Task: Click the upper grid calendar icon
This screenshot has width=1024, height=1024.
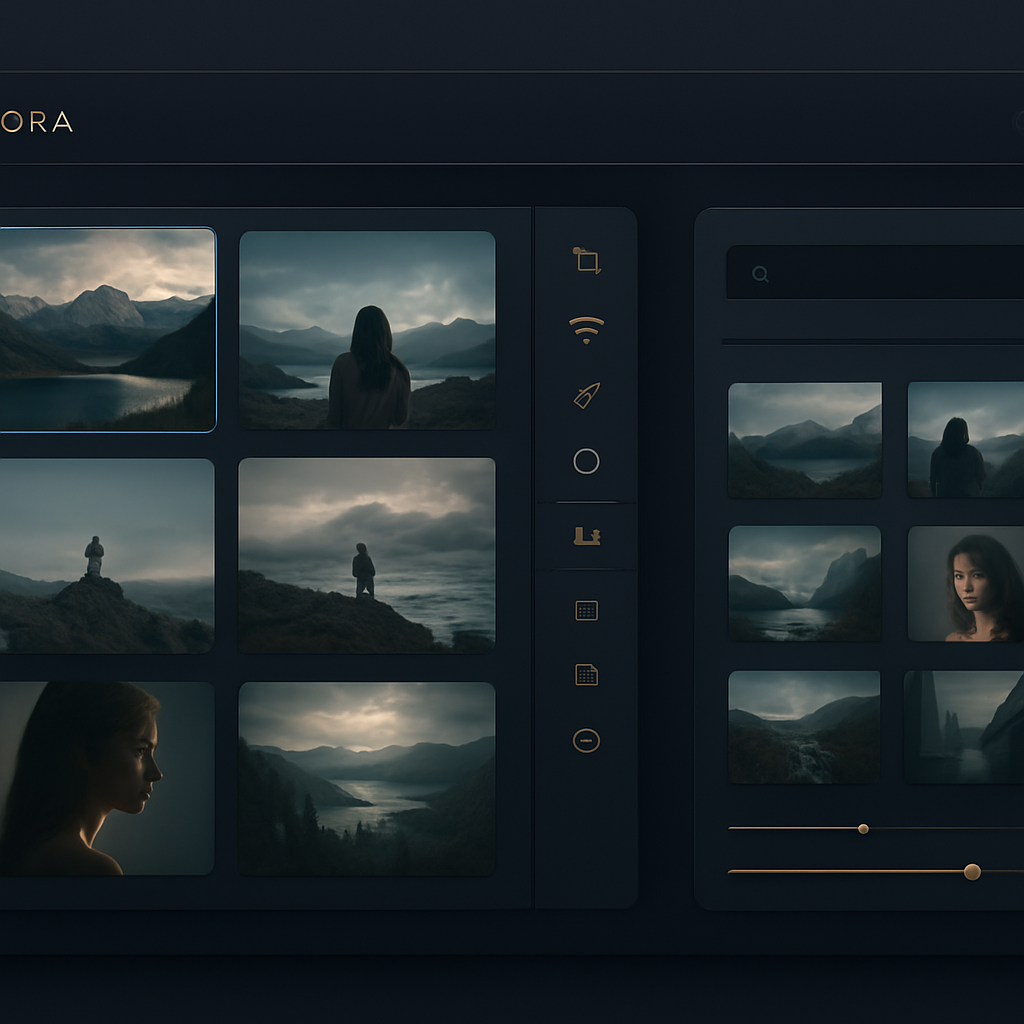Action: [x=586, y=611]
